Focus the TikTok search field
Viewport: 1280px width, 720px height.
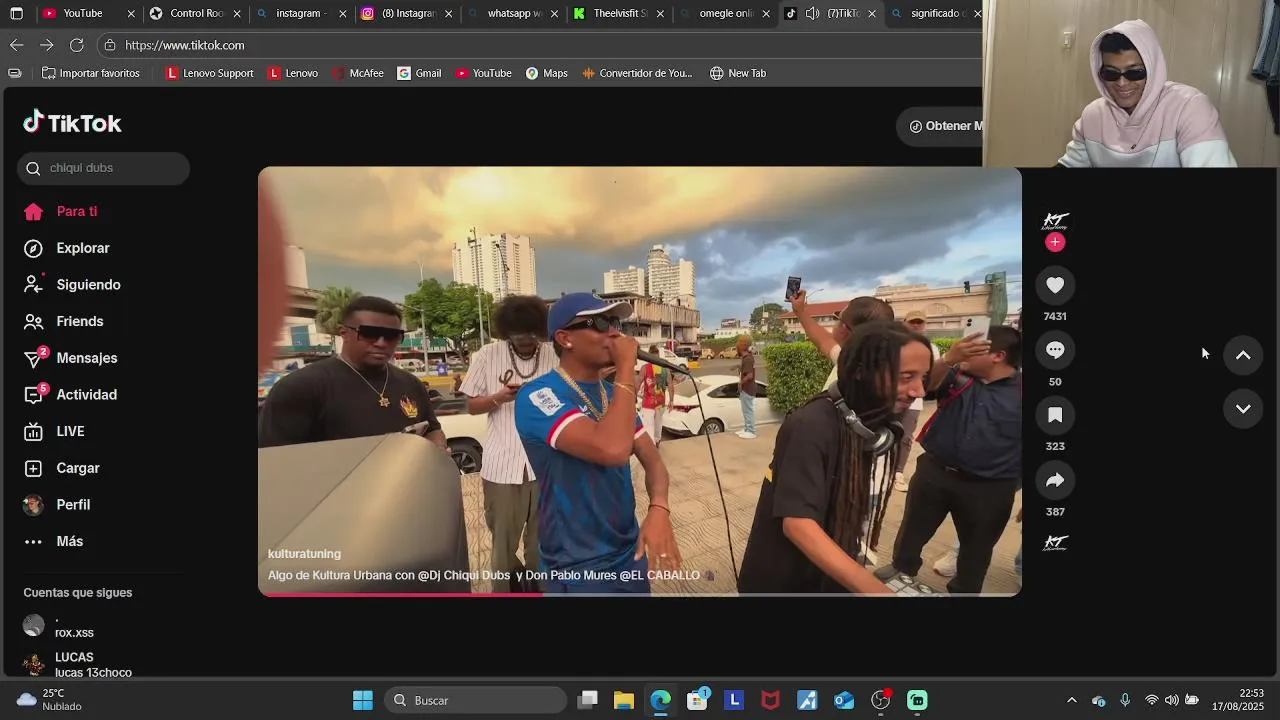click(x=103, y=168)
